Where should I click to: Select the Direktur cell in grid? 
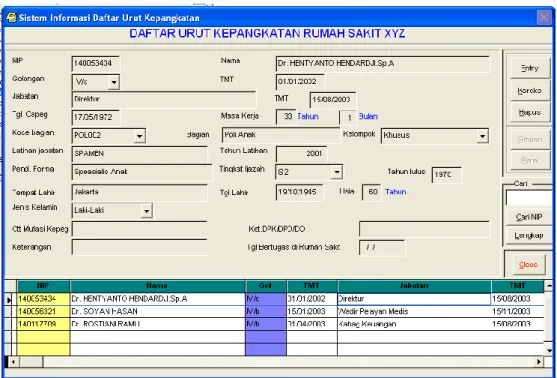(414, 299)
